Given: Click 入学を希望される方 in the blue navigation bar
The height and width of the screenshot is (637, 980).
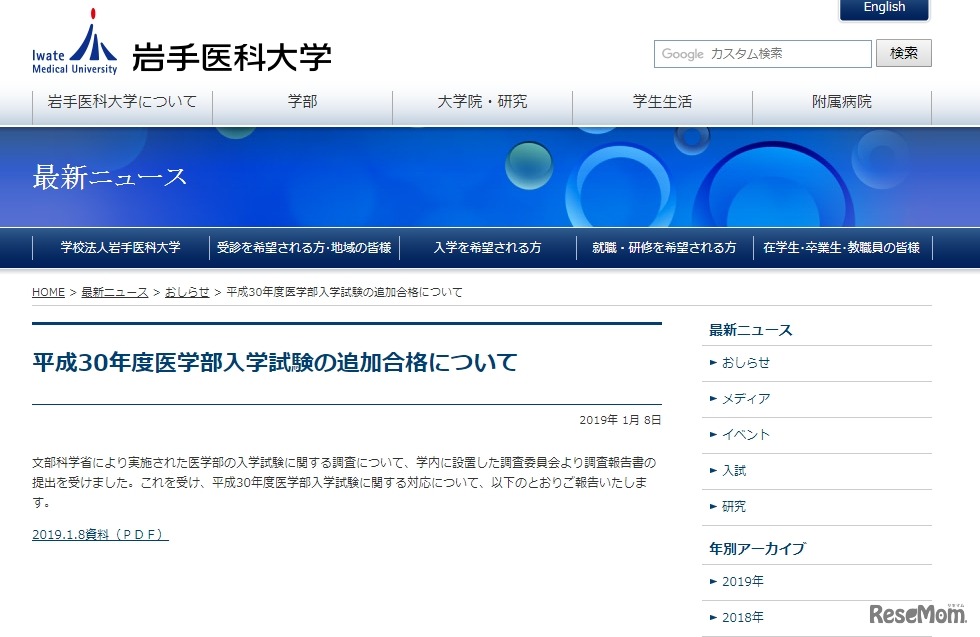Looking at the screenshot, I should [489, 247].
